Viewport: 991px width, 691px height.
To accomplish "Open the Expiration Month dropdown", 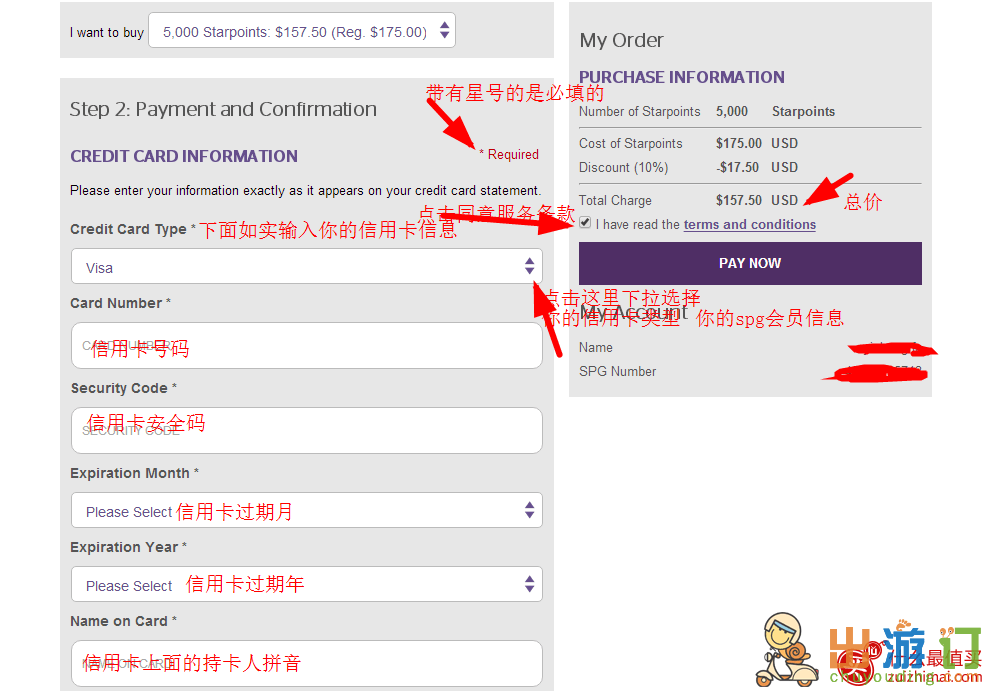I will pos(307,510).
